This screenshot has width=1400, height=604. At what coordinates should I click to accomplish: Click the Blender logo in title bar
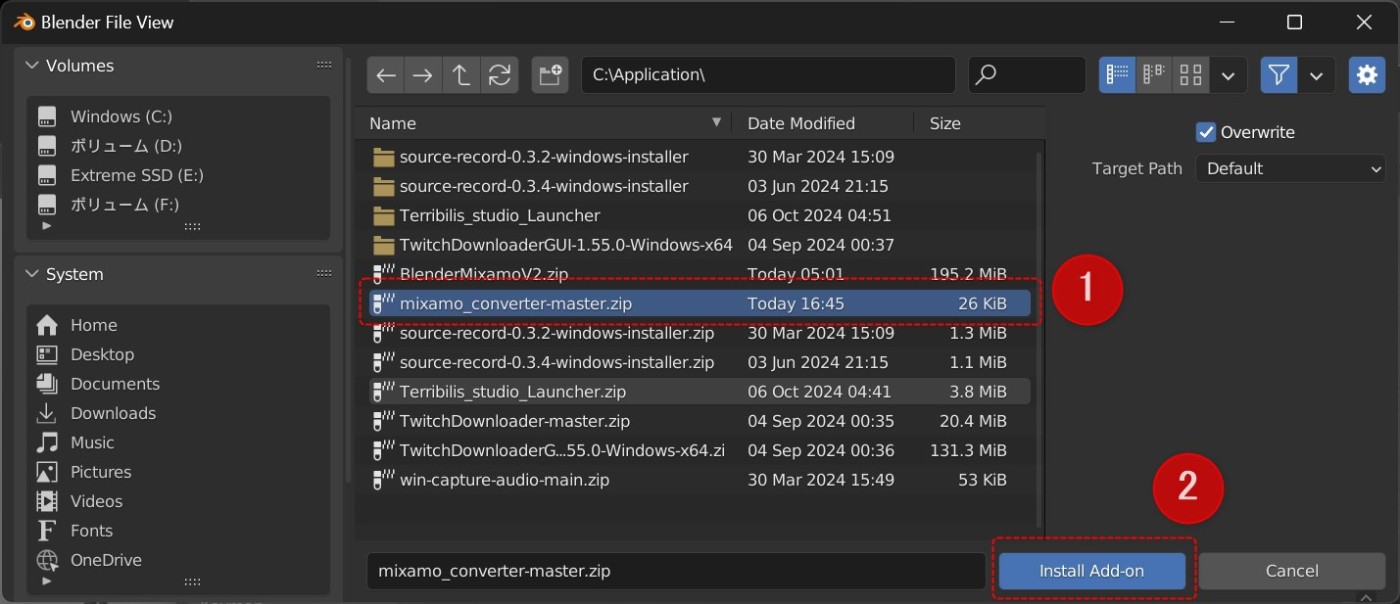[x=24, y=21]
